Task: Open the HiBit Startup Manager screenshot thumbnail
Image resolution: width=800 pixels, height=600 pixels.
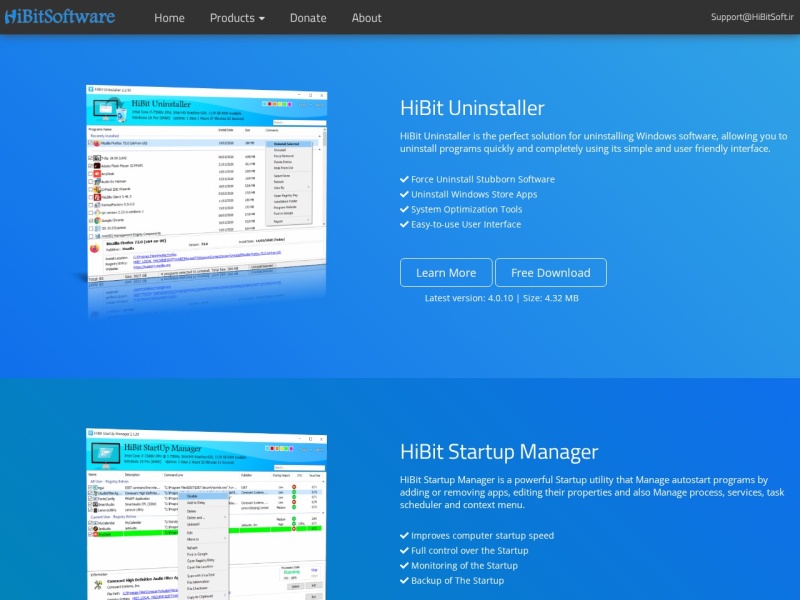Action: tap(206, 514)
